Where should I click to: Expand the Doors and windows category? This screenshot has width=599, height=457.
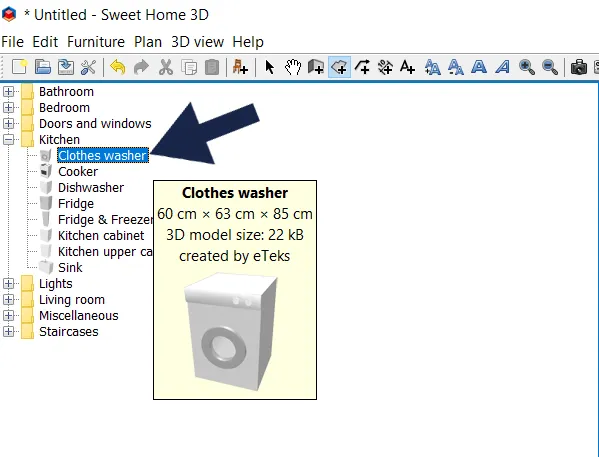pos(8,124)
